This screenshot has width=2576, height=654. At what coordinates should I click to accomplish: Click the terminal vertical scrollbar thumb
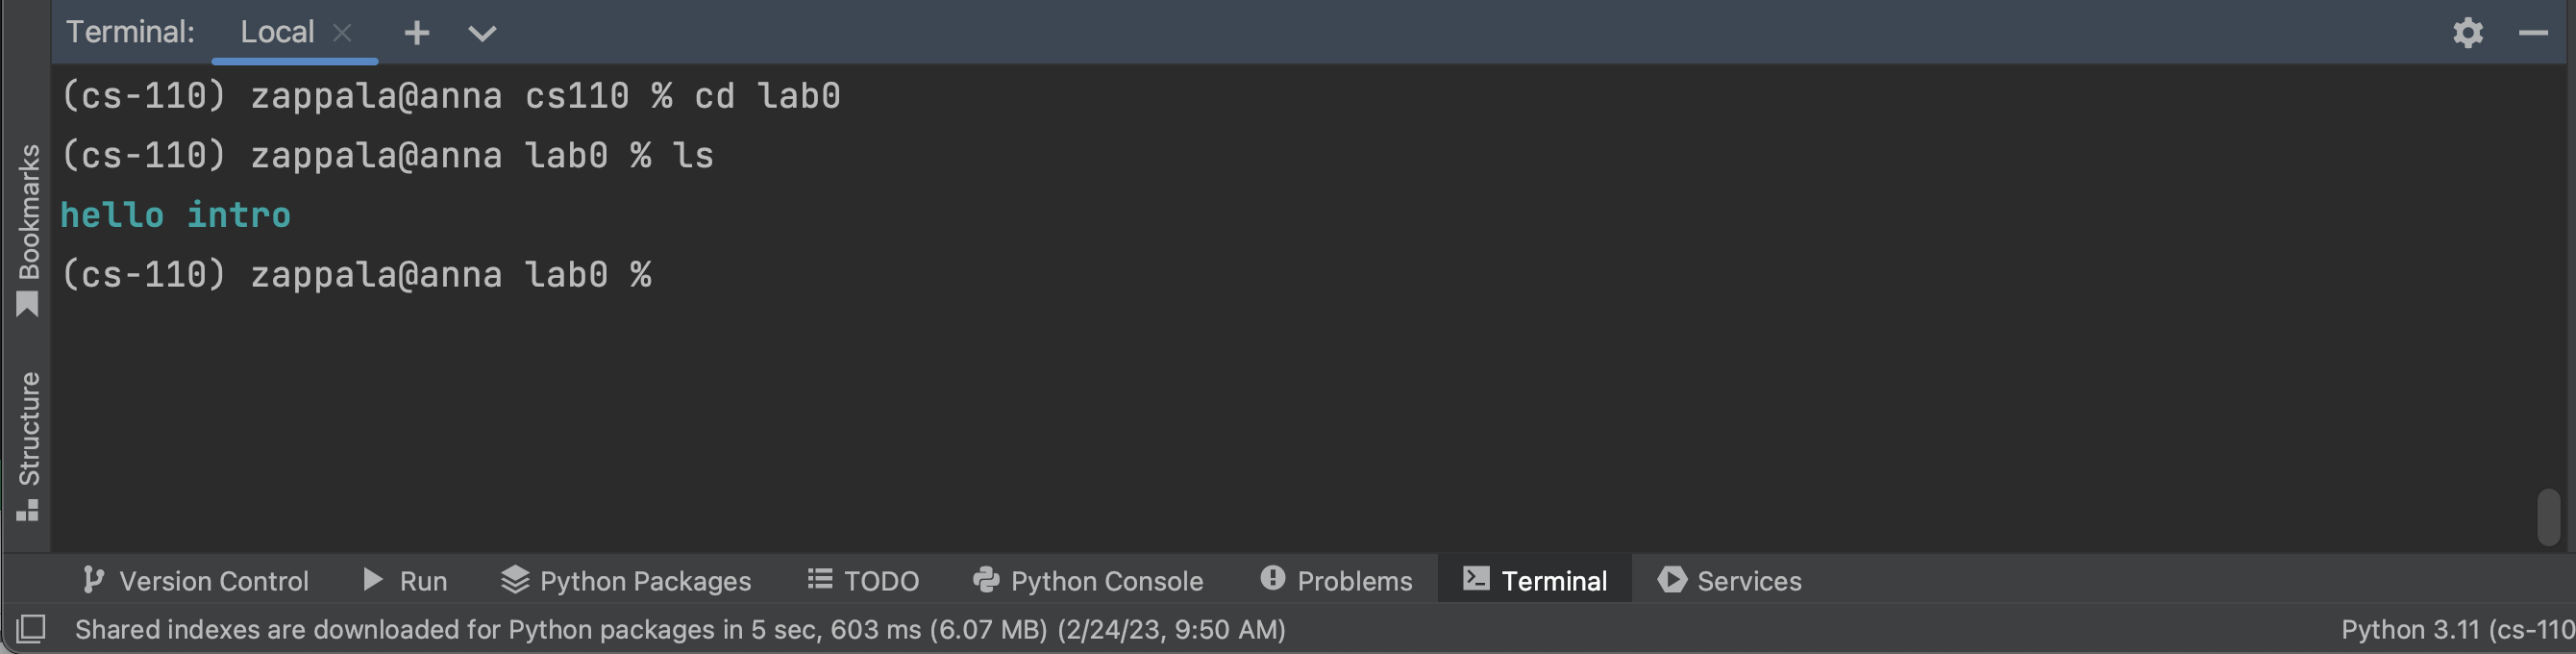2548,516
